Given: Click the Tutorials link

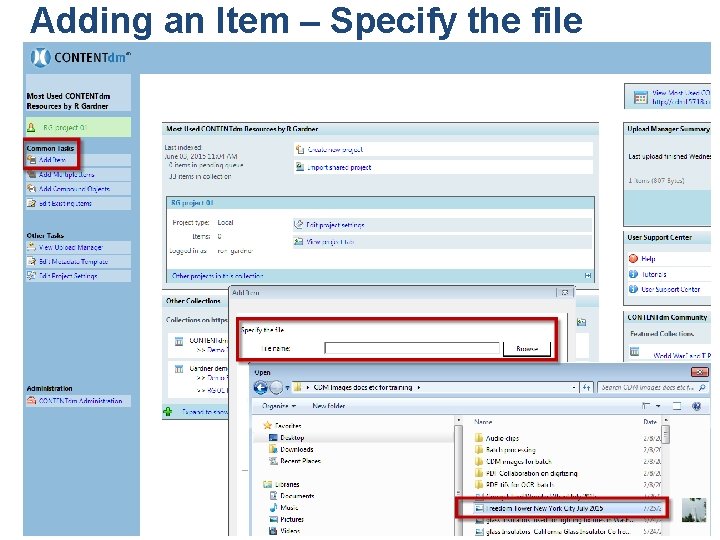Looking at the screenshot, I should 654,274.
